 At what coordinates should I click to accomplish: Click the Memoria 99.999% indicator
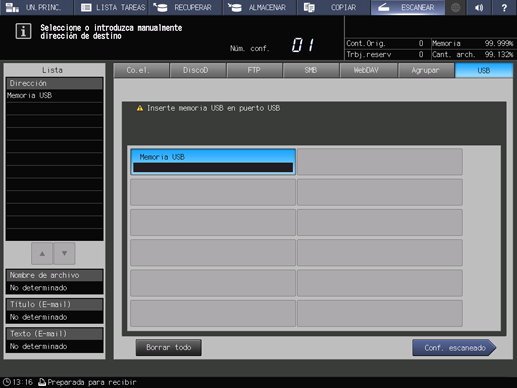point(472,43)
